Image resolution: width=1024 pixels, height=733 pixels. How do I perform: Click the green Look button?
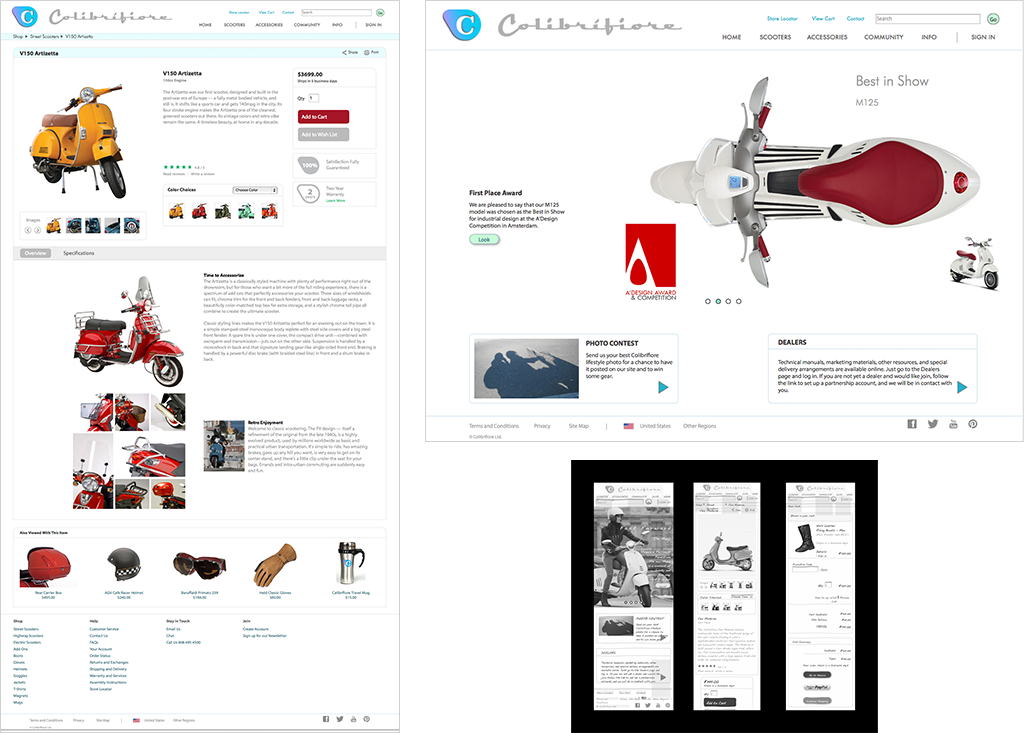484,240
